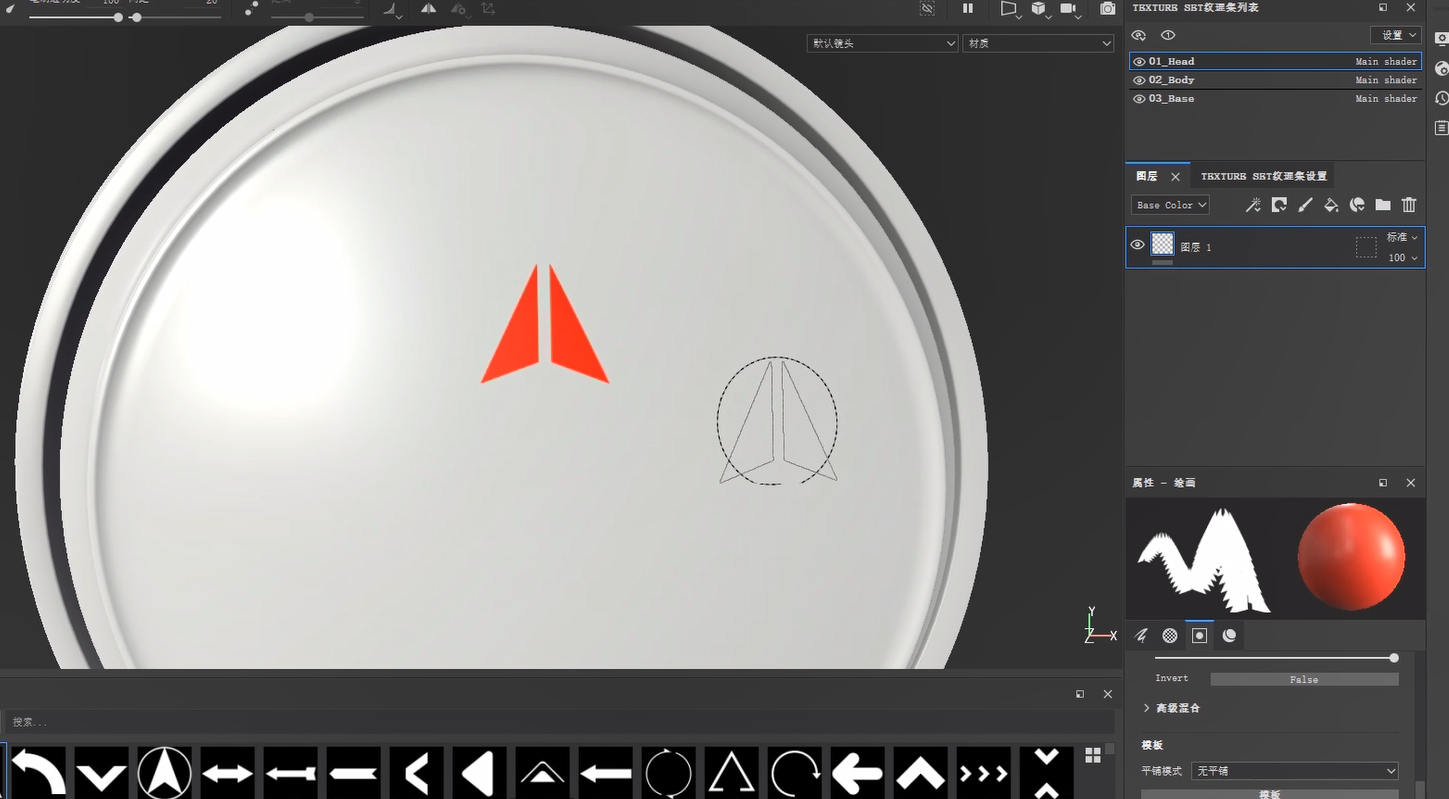Click the red material sphere preview

[x=1351, y=557]
